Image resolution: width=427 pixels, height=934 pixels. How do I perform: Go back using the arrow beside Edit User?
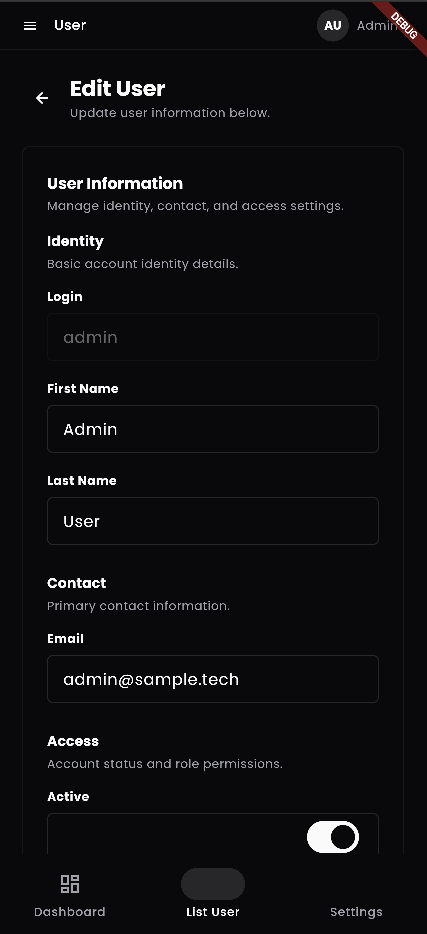42,98
